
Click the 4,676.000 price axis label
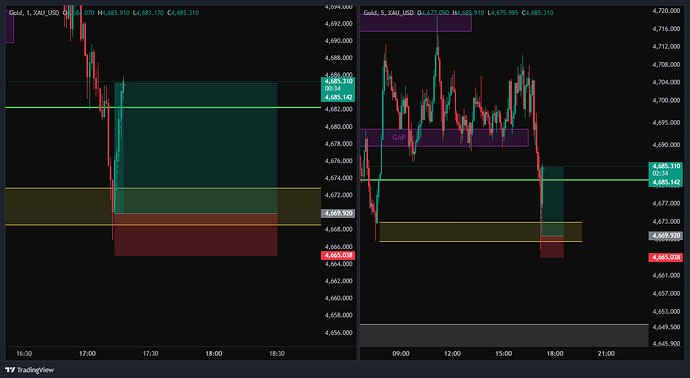click(x=338, y=161)
